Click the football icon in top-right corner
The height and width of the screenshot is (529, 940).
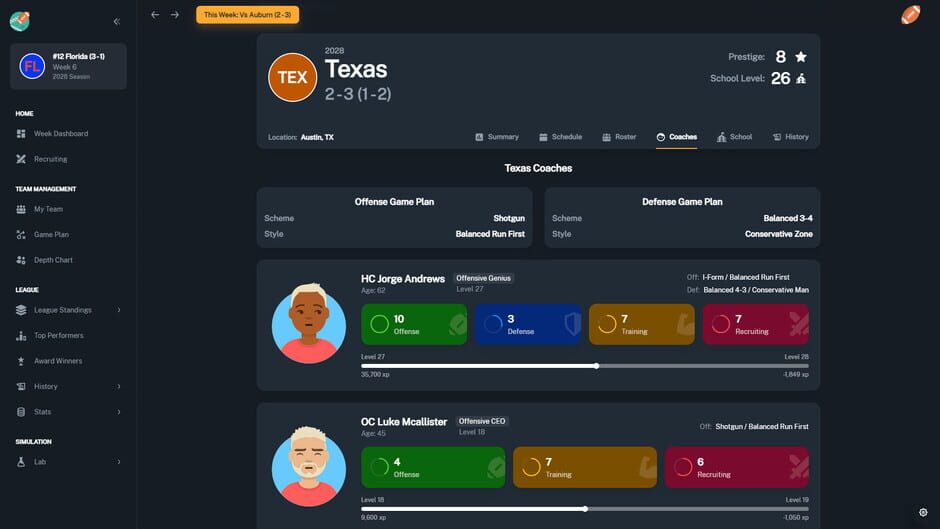point(910,15)
